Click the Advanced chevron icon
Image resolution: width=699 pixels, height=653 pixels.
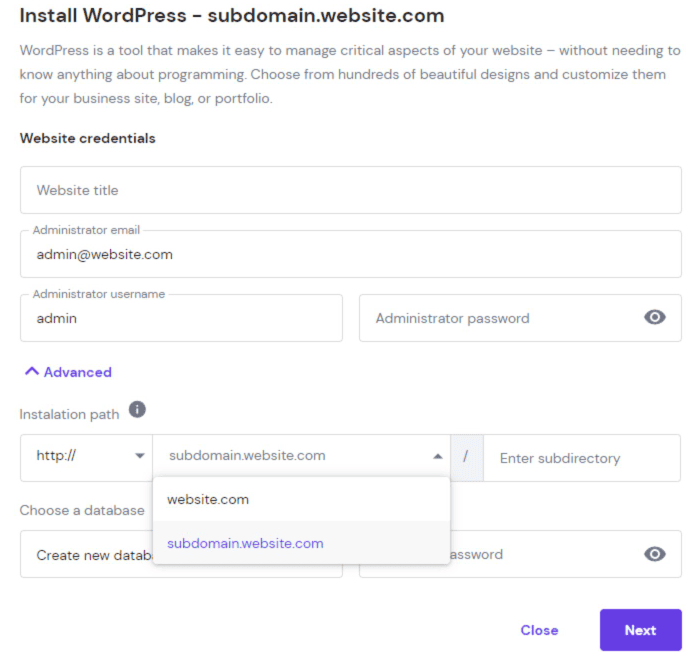tap(32, 372)
